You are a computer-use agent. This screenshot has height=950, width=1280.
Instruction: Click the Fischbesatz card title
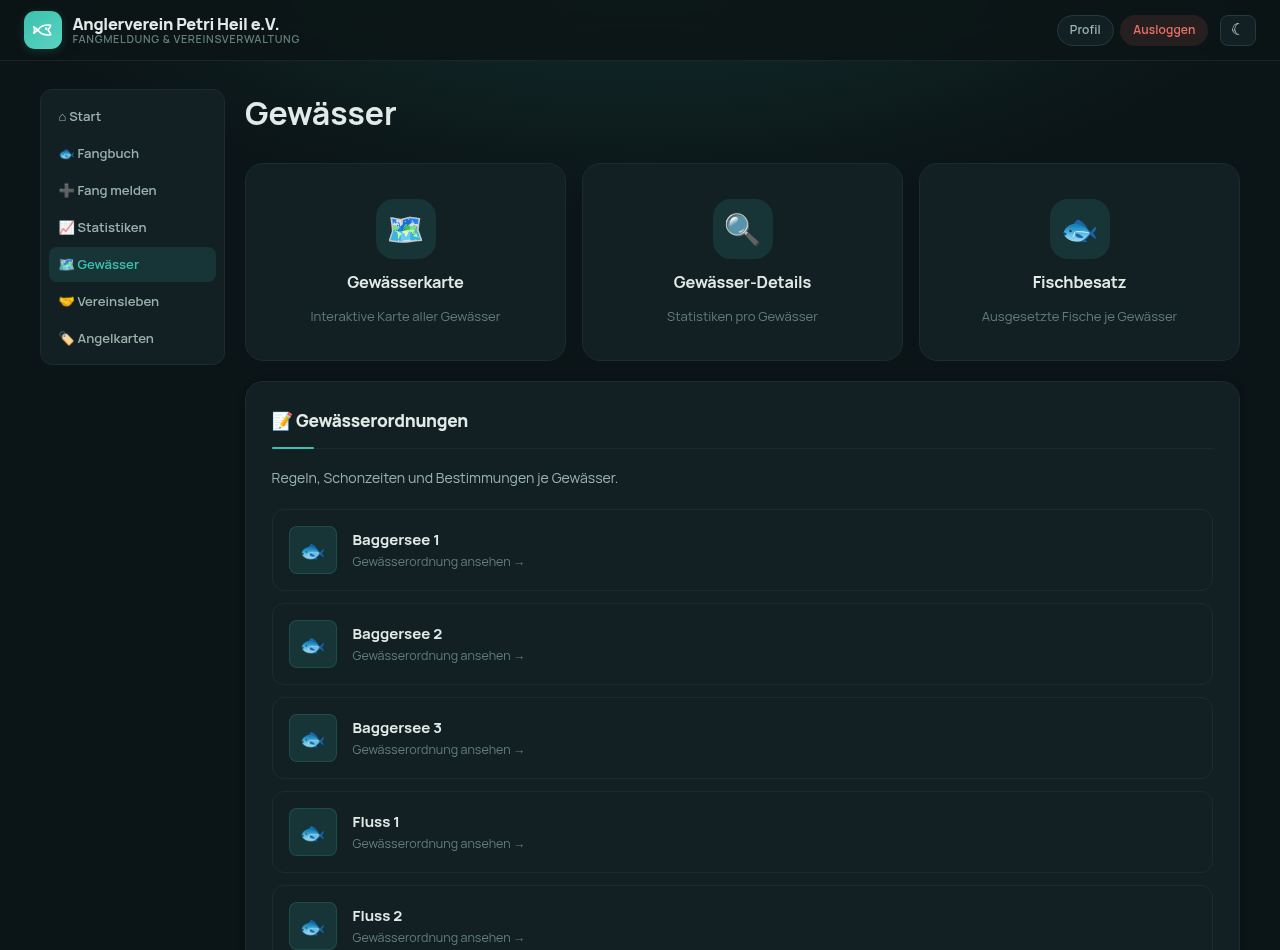(x=1079, y=283)
